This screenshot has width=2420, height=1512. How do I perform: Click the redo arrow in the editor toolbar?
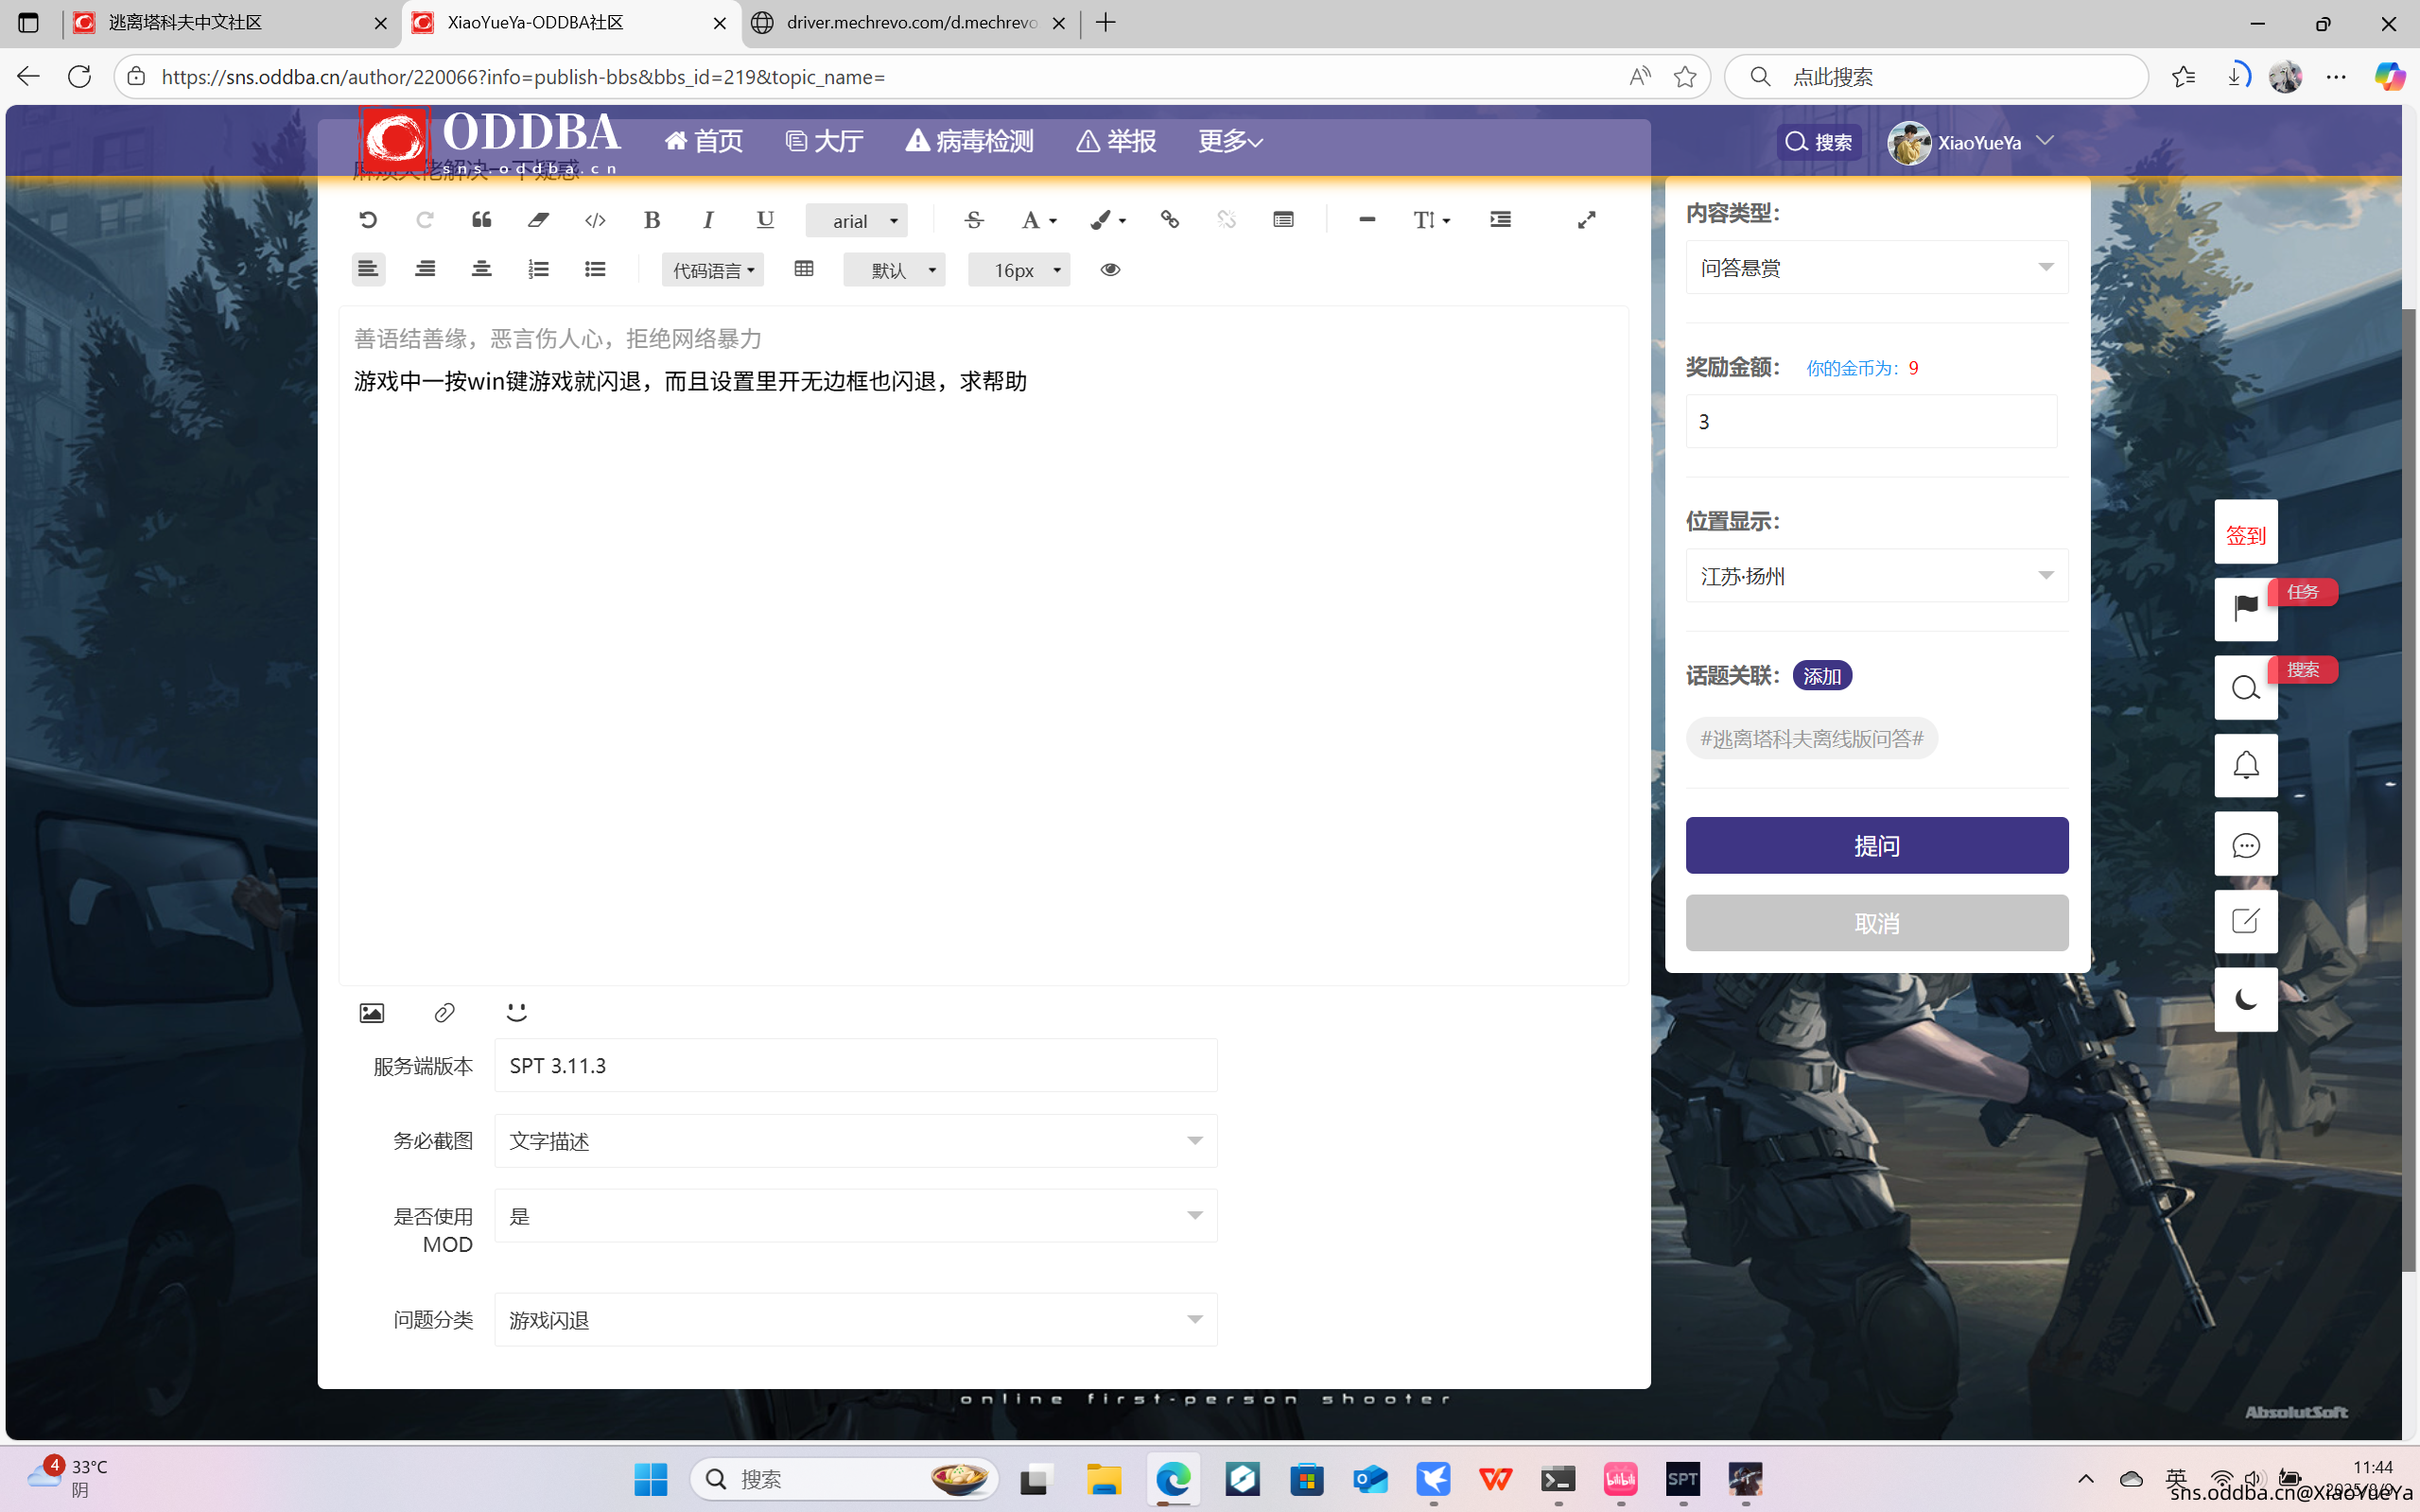tap(425, 220)
